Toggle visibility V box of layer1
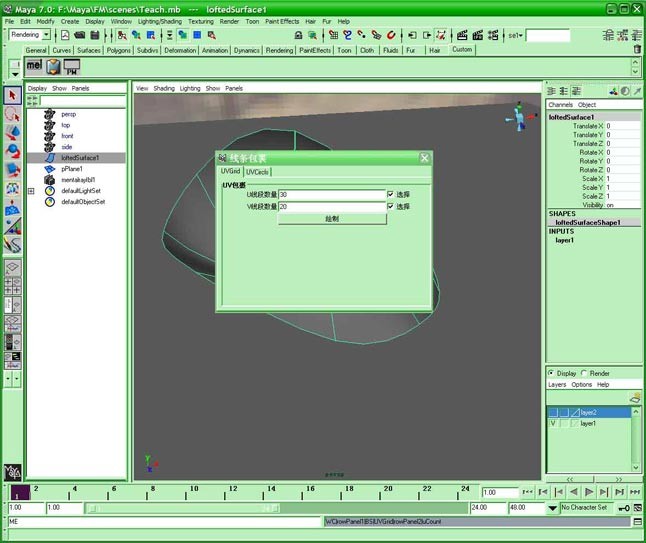The width and height of the screenshot is (646, 543). pyautogui.click(x=553, y=424)
